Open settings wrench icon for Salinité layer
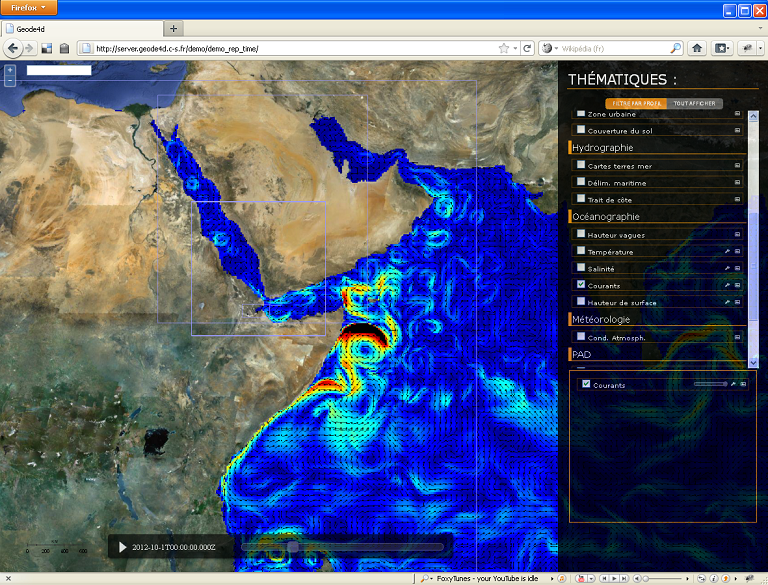768x585 pixels. point(727,269)
